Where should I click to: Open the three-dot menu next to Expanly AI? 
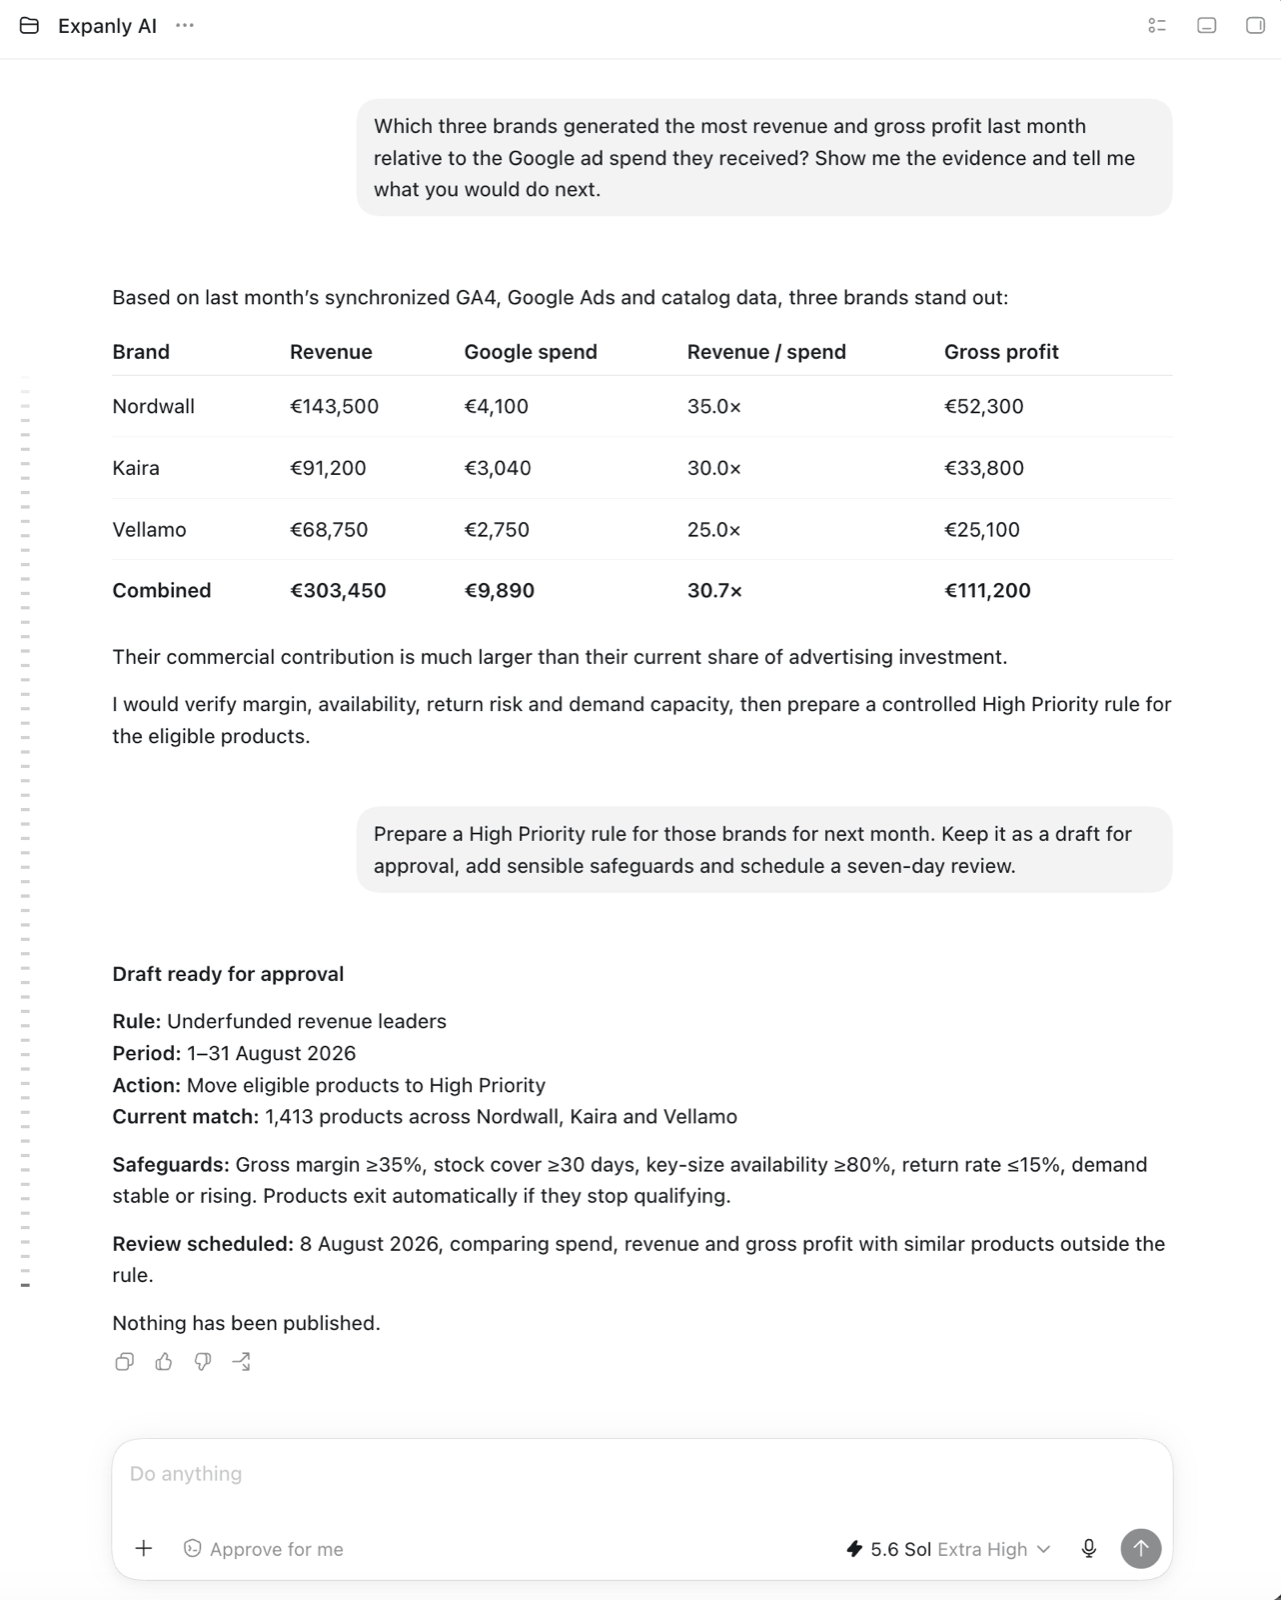185,26
